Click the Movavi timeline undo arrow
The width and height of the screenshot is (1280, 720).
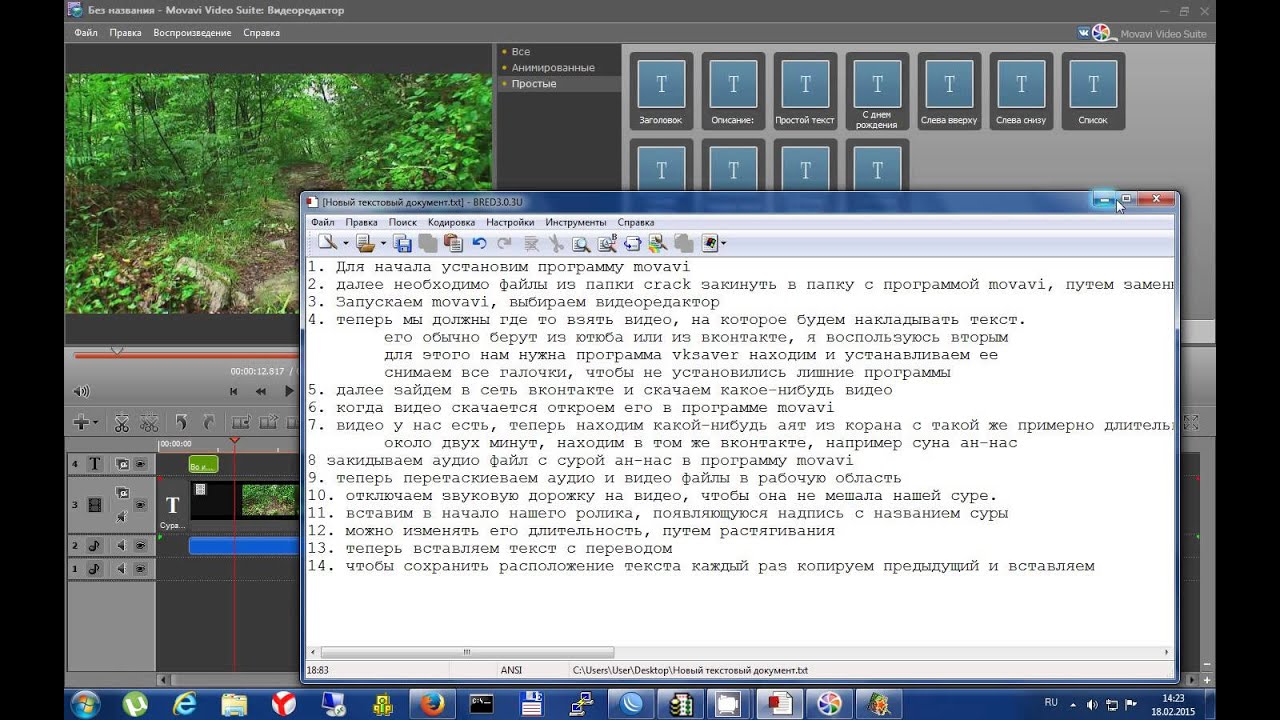click(181, 423)
